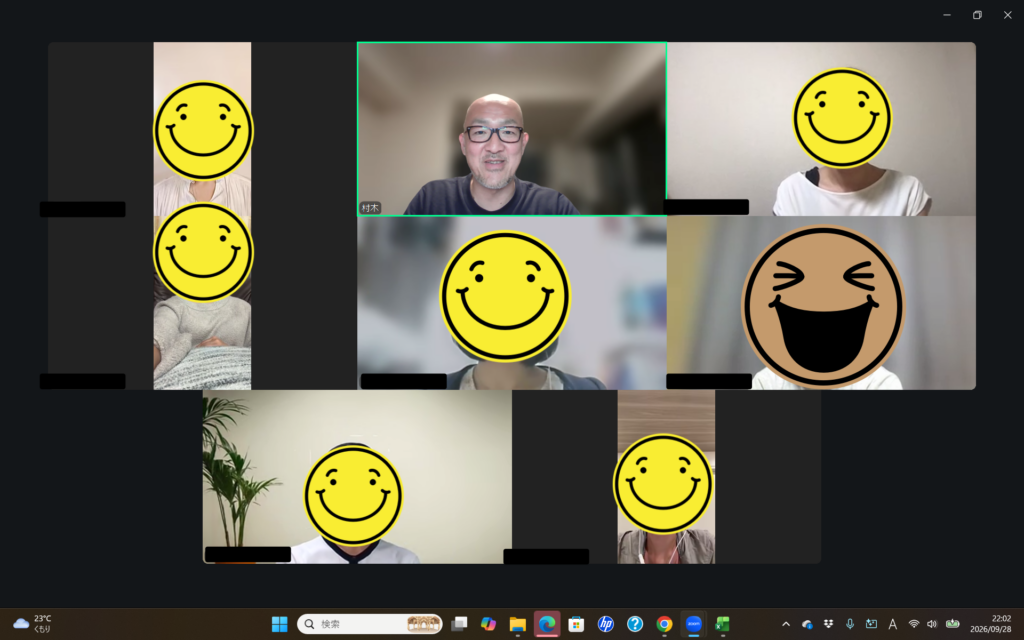Viewport: 1024px width, 640px height.
Task: Switch to Google Chrome in the taskbar
Action: pos(664,624)
